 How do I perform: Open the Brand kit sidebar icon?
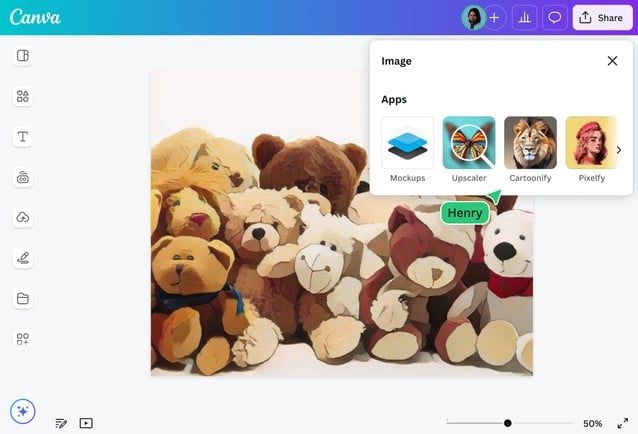(23, 177)
